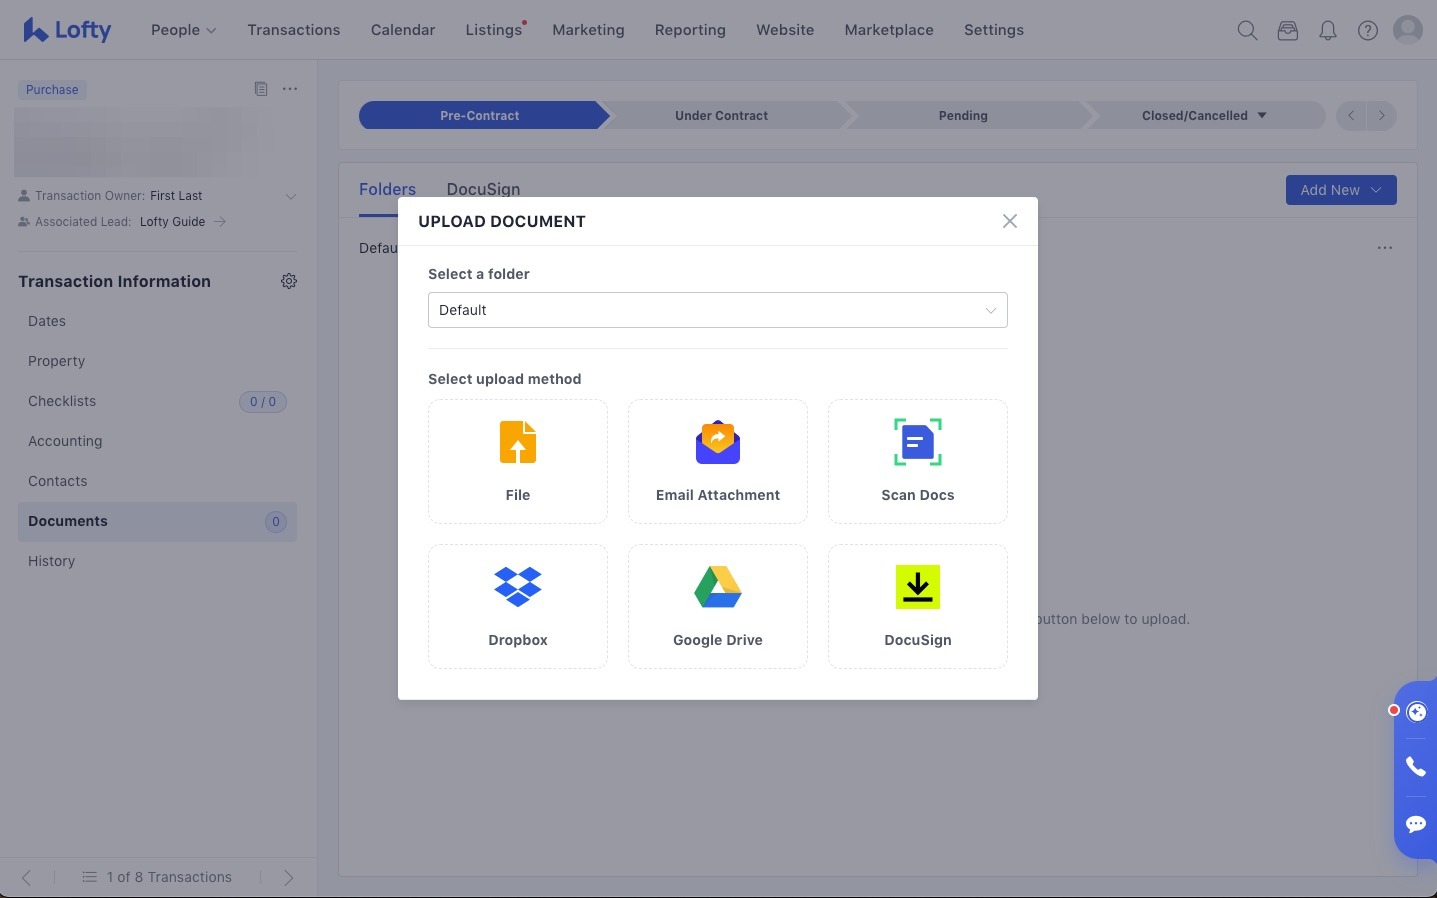This screenshot has width=1437, height=898.
Task: Open the Add New dropdown button
Action: point(1341,190)
